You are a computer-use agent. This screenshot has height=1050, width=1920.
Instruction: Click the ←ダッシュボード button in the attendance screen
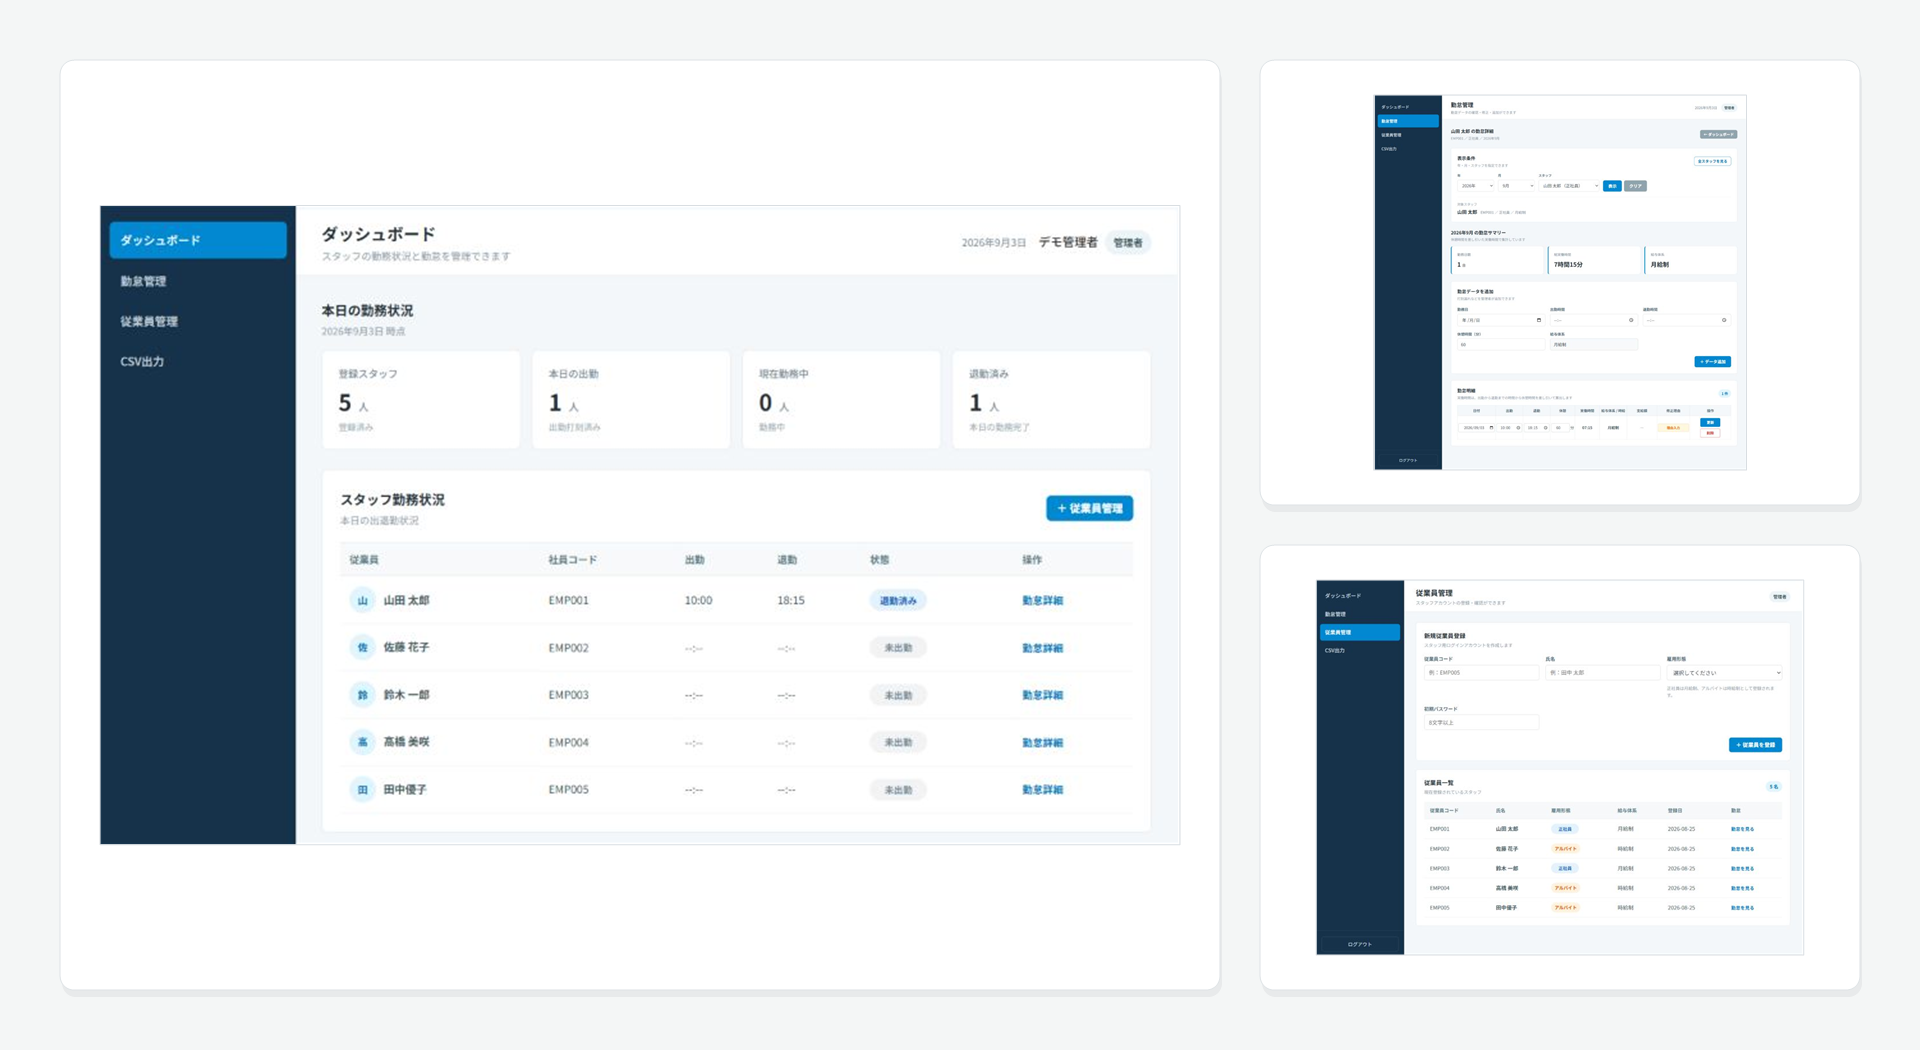coord(1718,134)
